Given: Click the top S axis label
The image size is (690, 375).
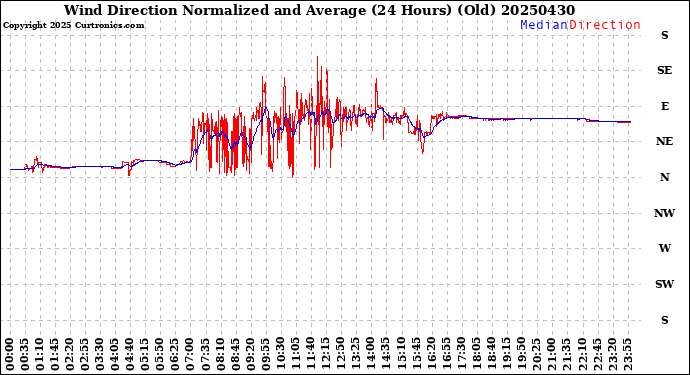Looking at the screenshot, I should coord(664,35).
